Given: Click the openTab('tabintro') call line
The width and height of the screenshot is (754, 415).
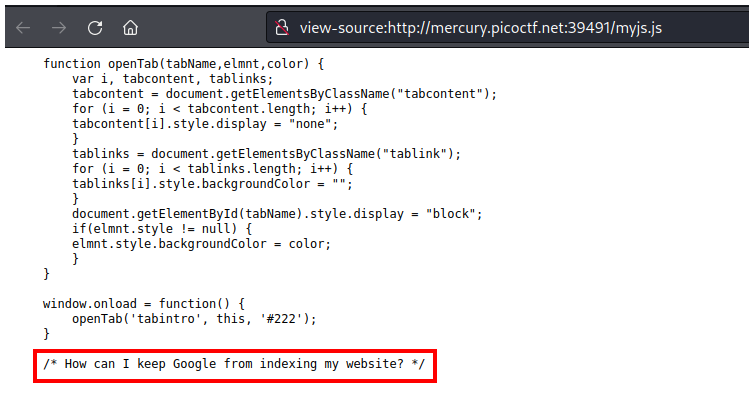Looking at the screenshot, I should click(192, 317).
